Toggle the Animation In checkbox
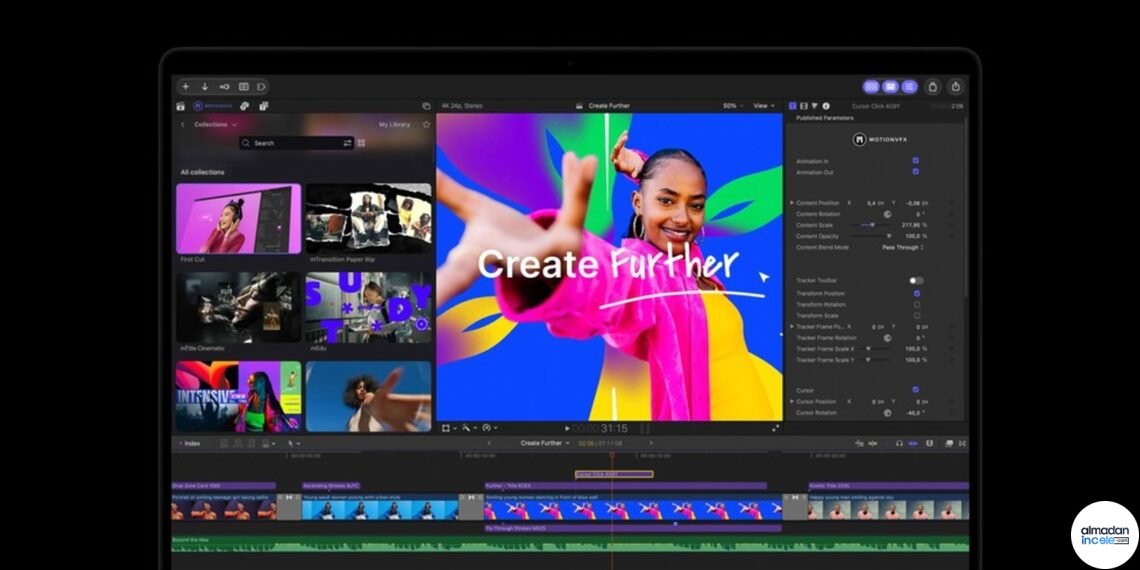Image resolution: width=1140 pixels, height=570 pixels. click(915, 161)
